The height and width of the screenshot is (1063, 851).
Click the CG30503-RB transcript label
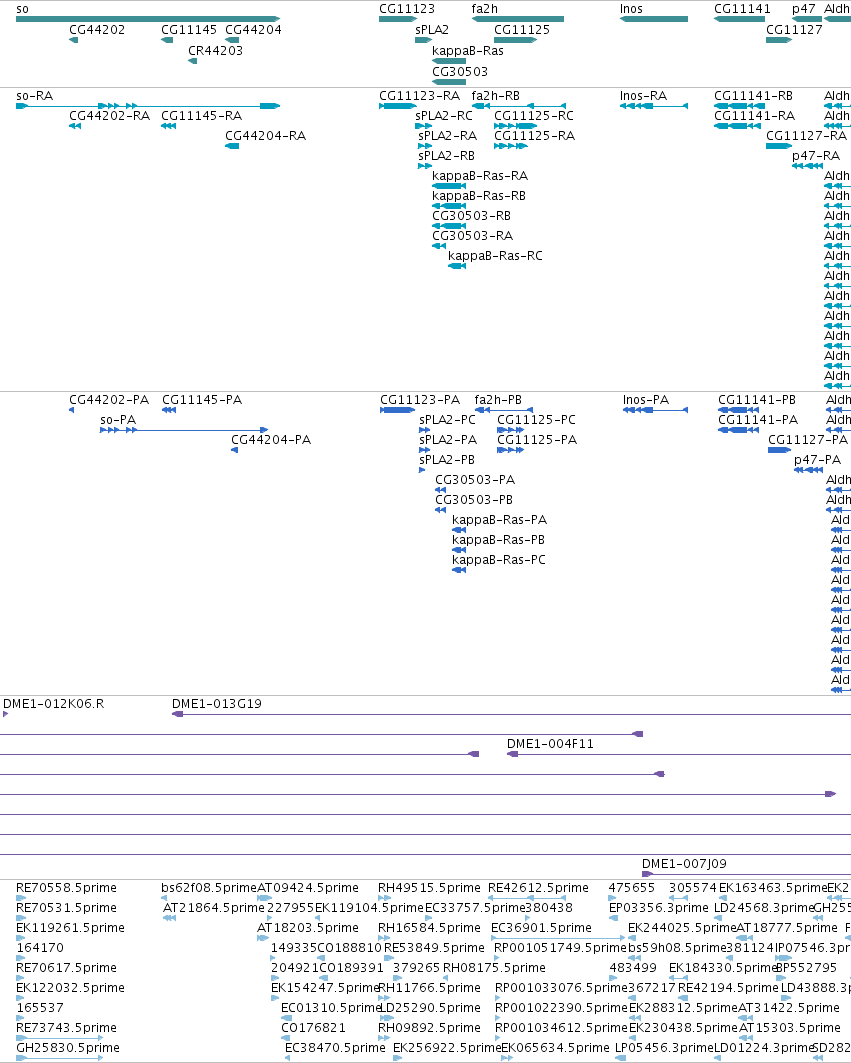tap(471, 216)
